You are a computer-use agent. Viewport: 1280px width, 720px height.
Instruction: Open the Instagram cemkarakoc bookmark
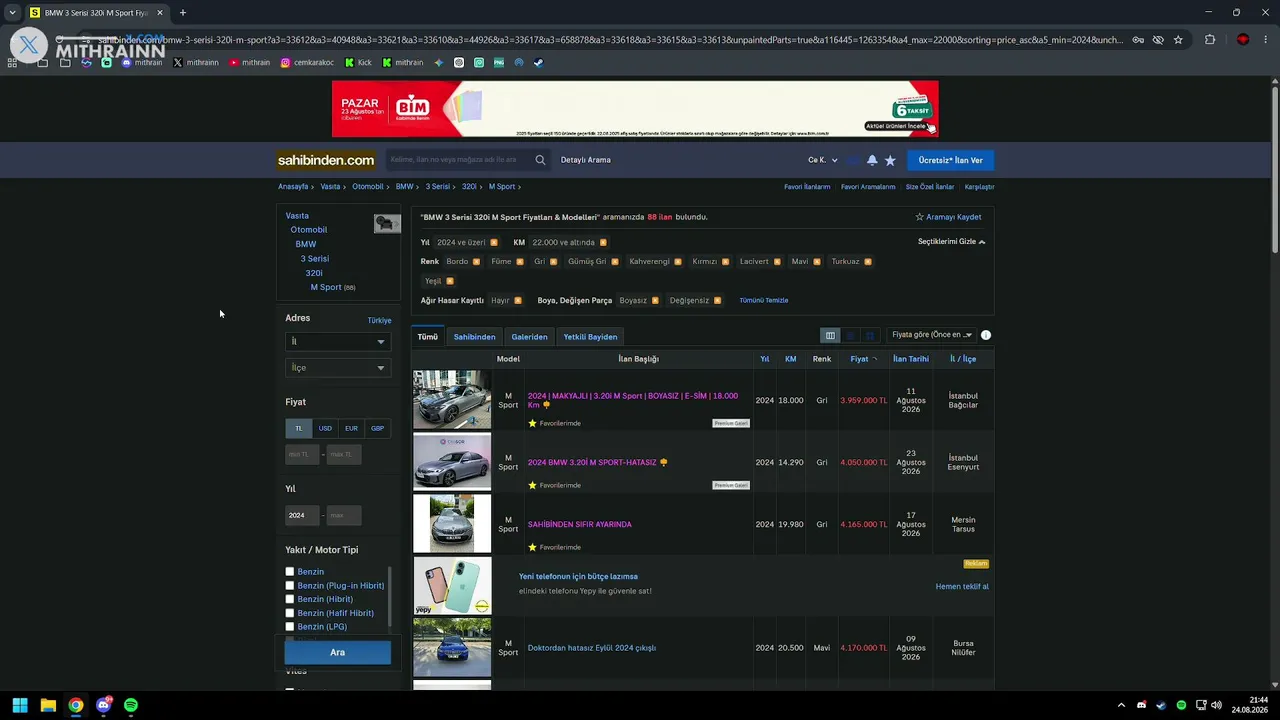(308, 63)
